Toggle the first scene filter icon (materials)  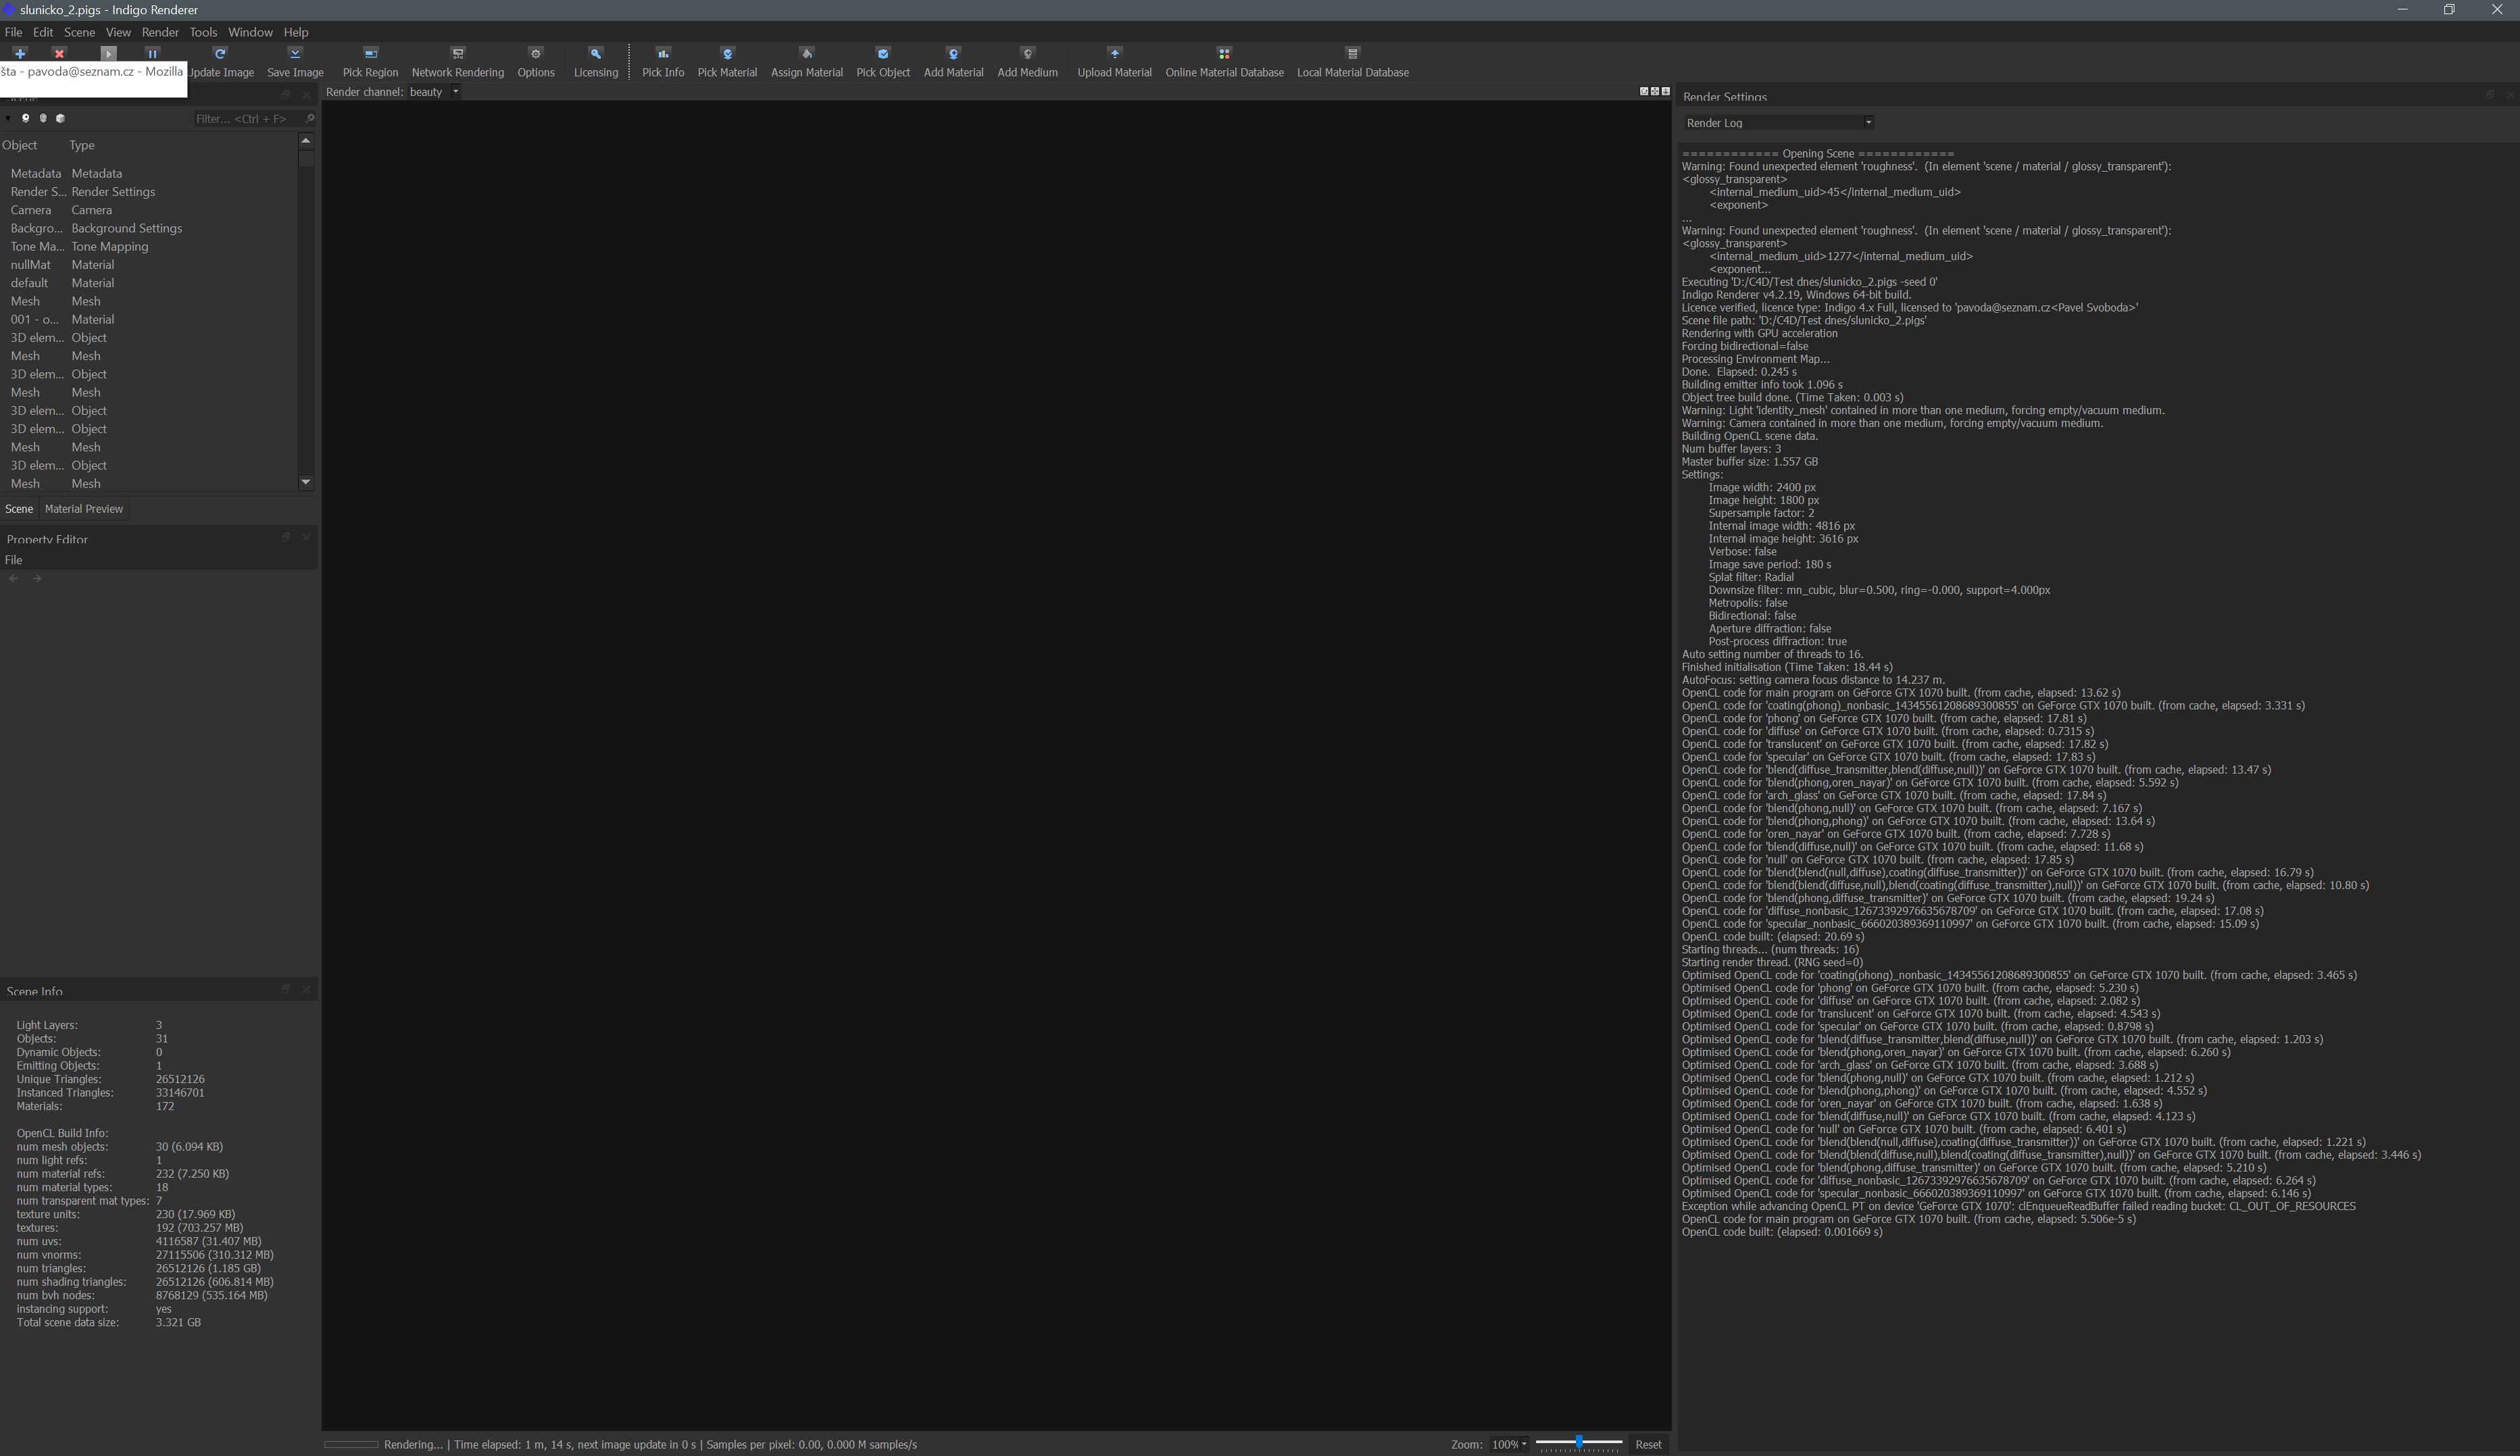click(x=26, y=118)
